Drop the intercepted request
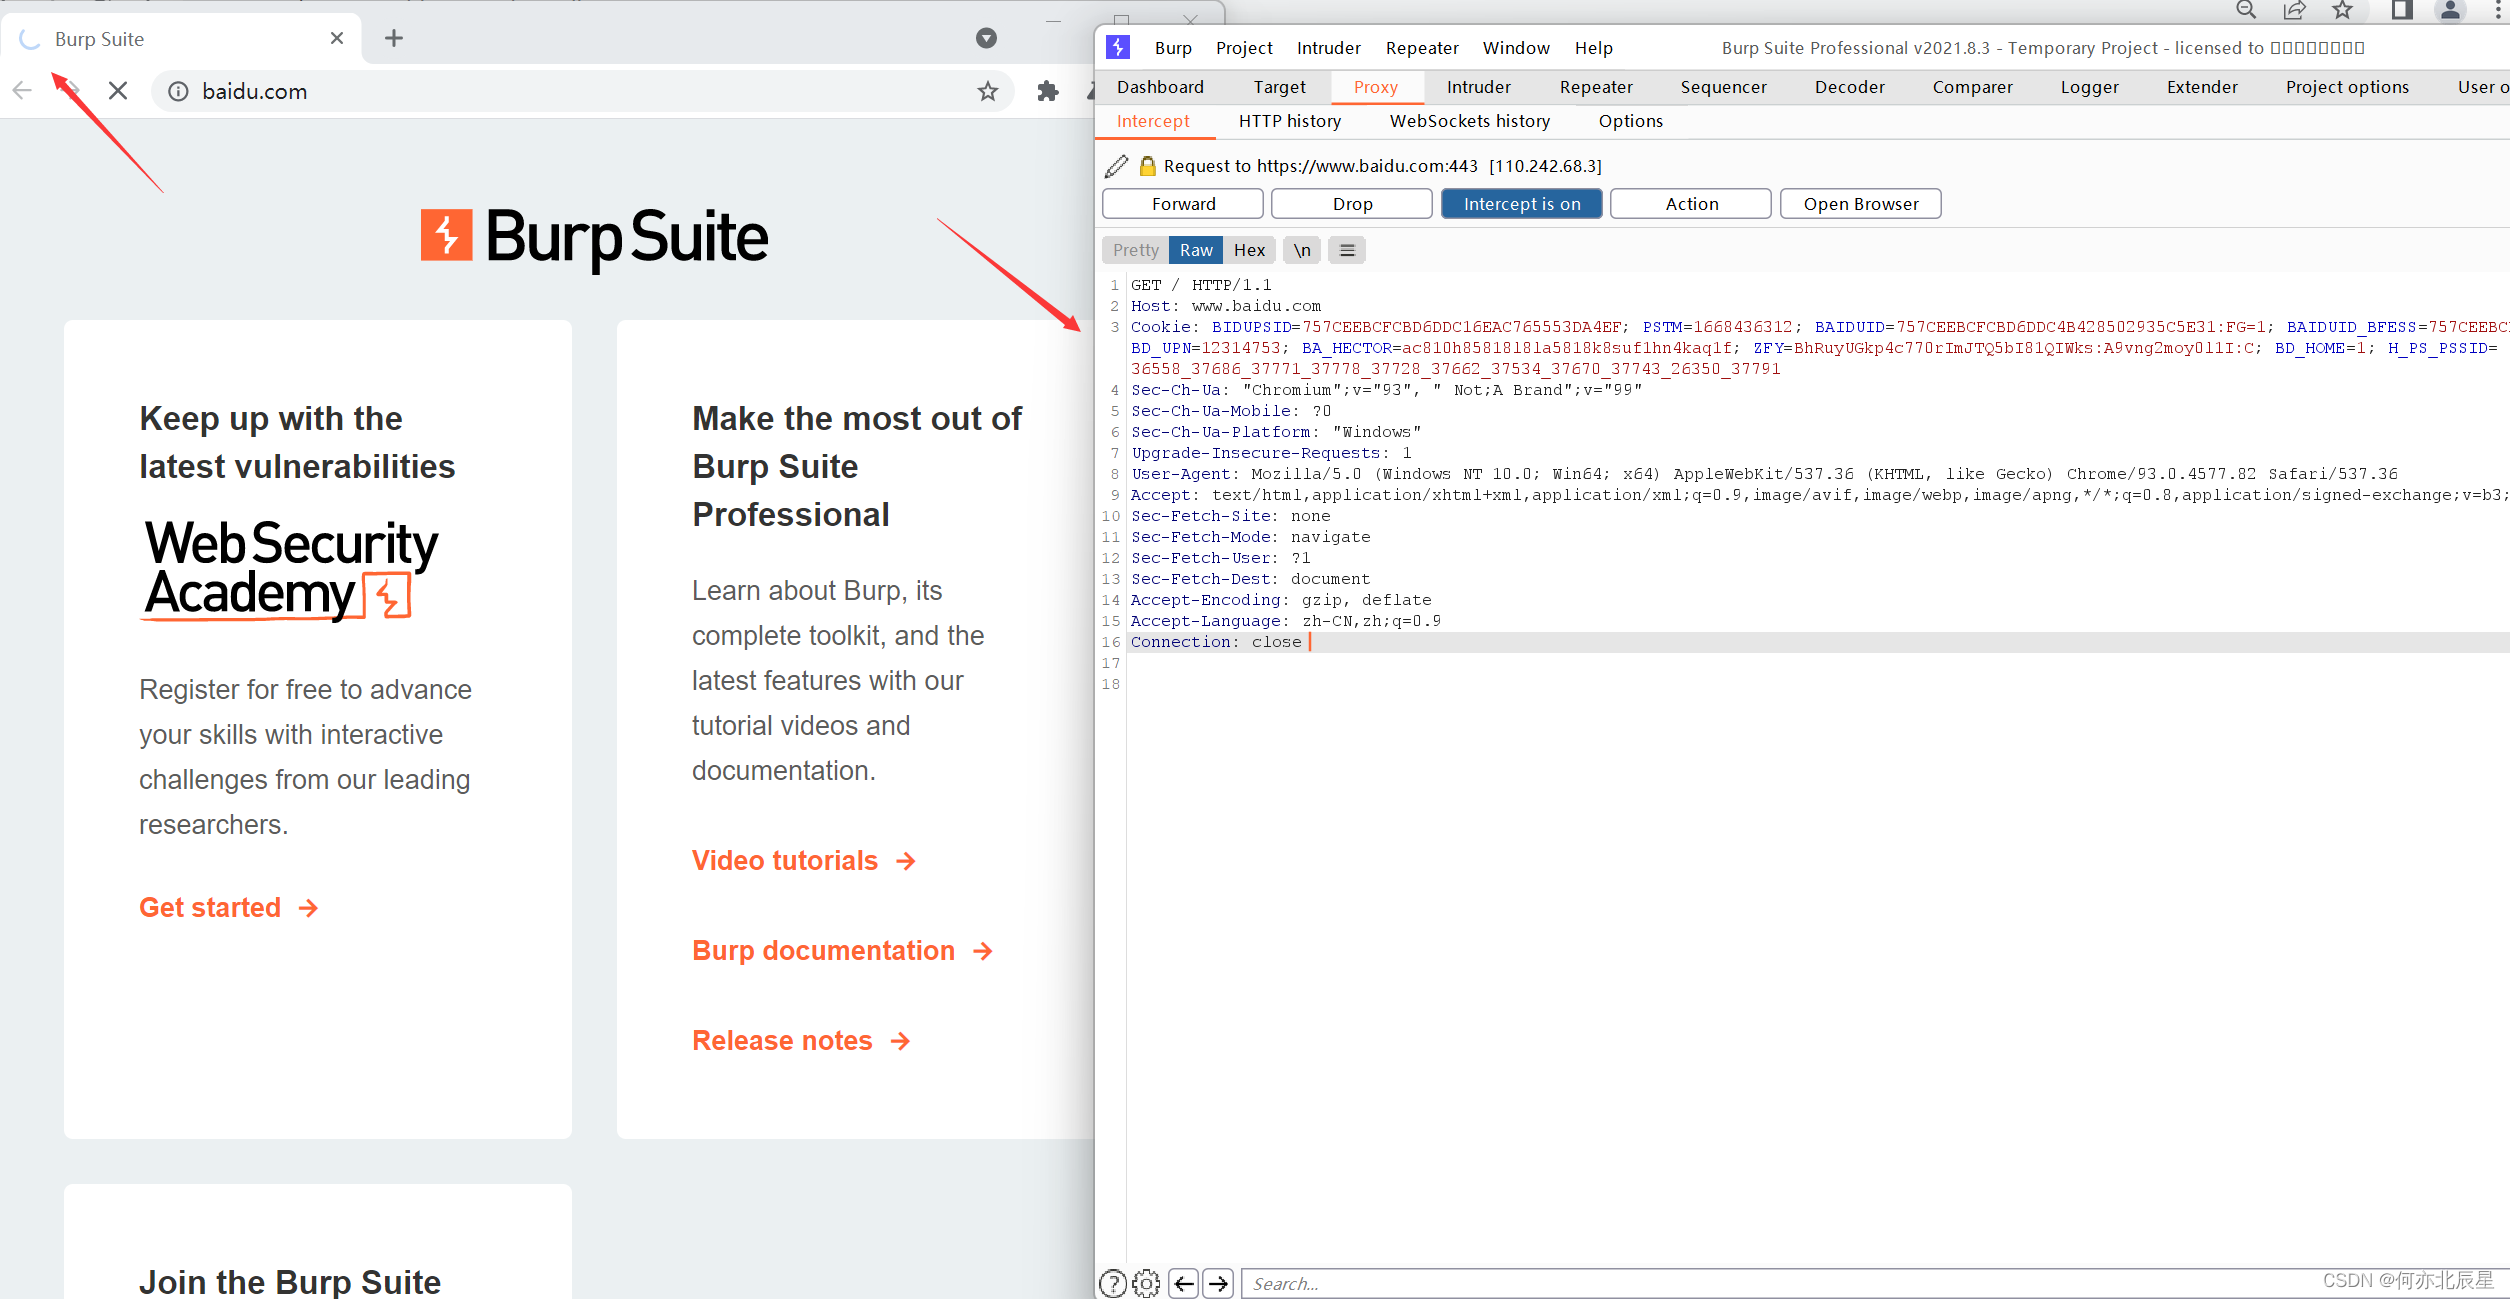This screenshot has width=2510, height=1299. click(x=1352, y=204)
